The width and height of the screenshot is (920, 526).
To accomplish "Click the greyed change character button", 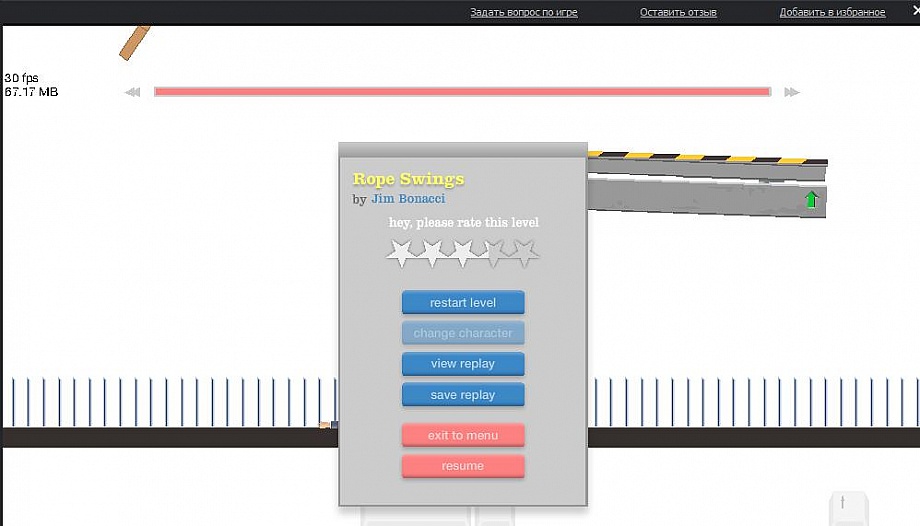I will pyautogui.click(x=463, y=333).
